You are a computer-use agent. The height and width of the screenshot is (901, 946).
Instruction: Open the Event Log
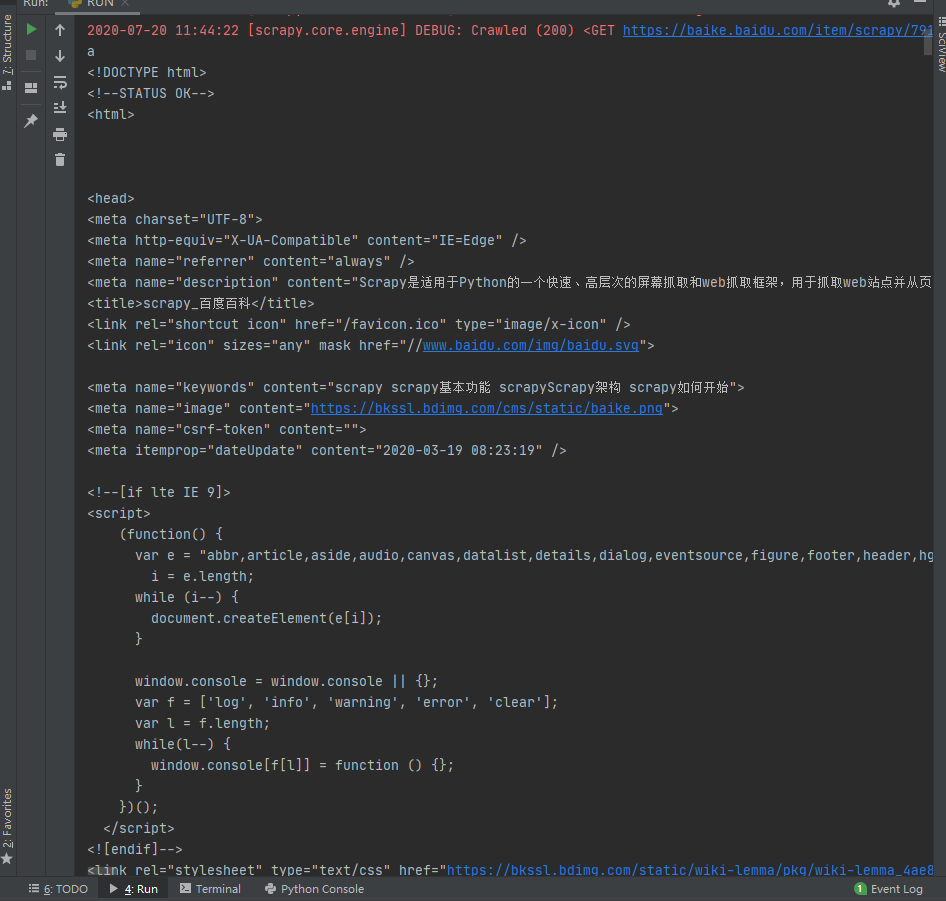(889, 889)
